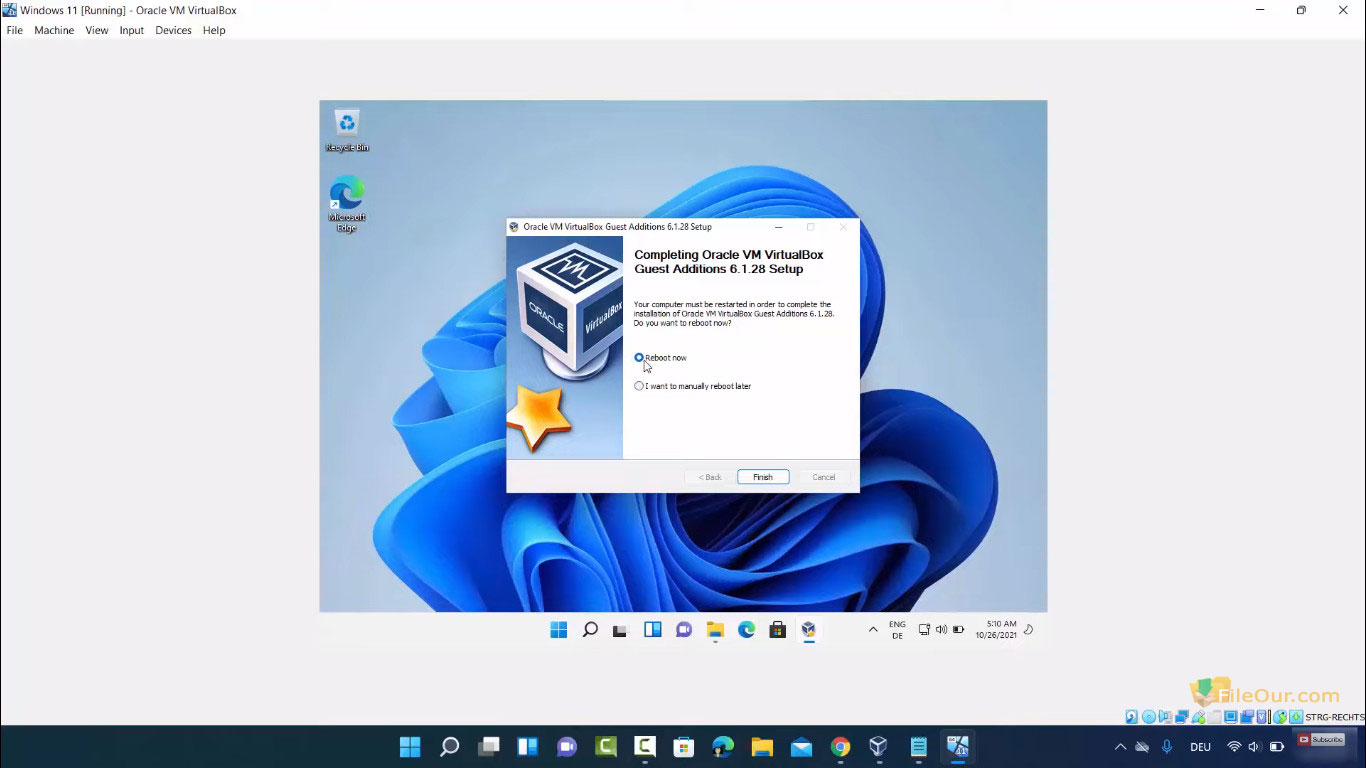The width and height of the screenshot is (1366, 768).
Task: Select the Reboot now radio button
Action: [639, 358]
